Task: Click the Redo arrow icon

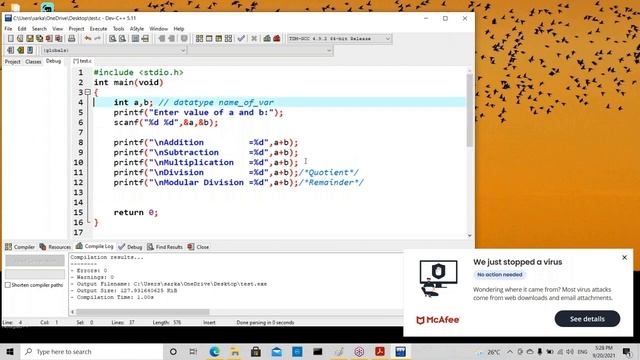Action: click(97, 38)
